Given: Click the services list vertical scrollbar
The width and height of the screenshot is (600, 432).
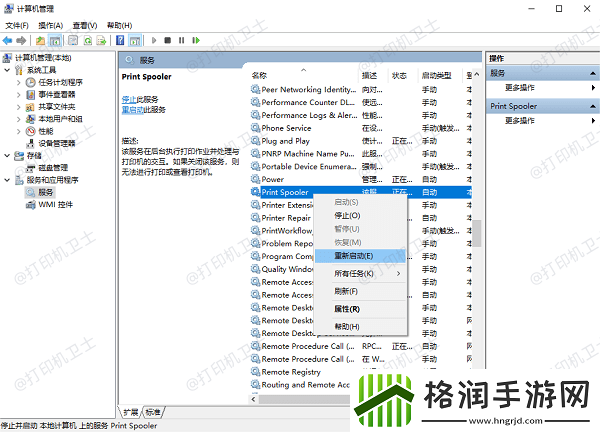Looking at the screenshot, I should tap(476, 230).
